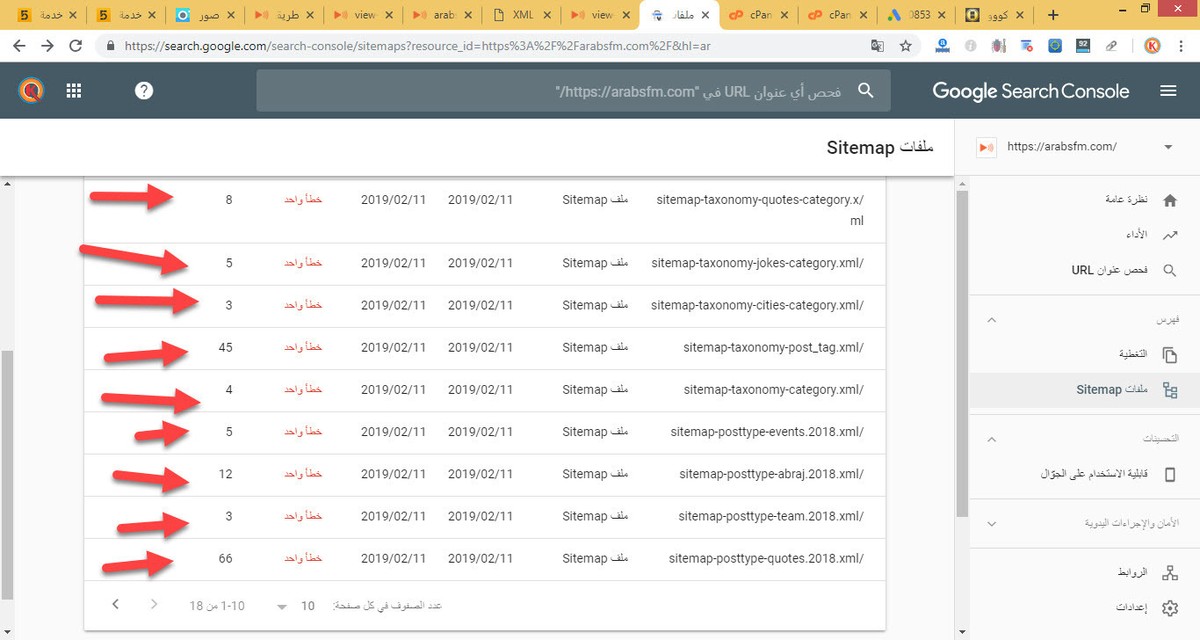This screenshot has height=640, width=1200.
Task: Open sitemap-posttype-events.2018.xml row
Action: 485,432
